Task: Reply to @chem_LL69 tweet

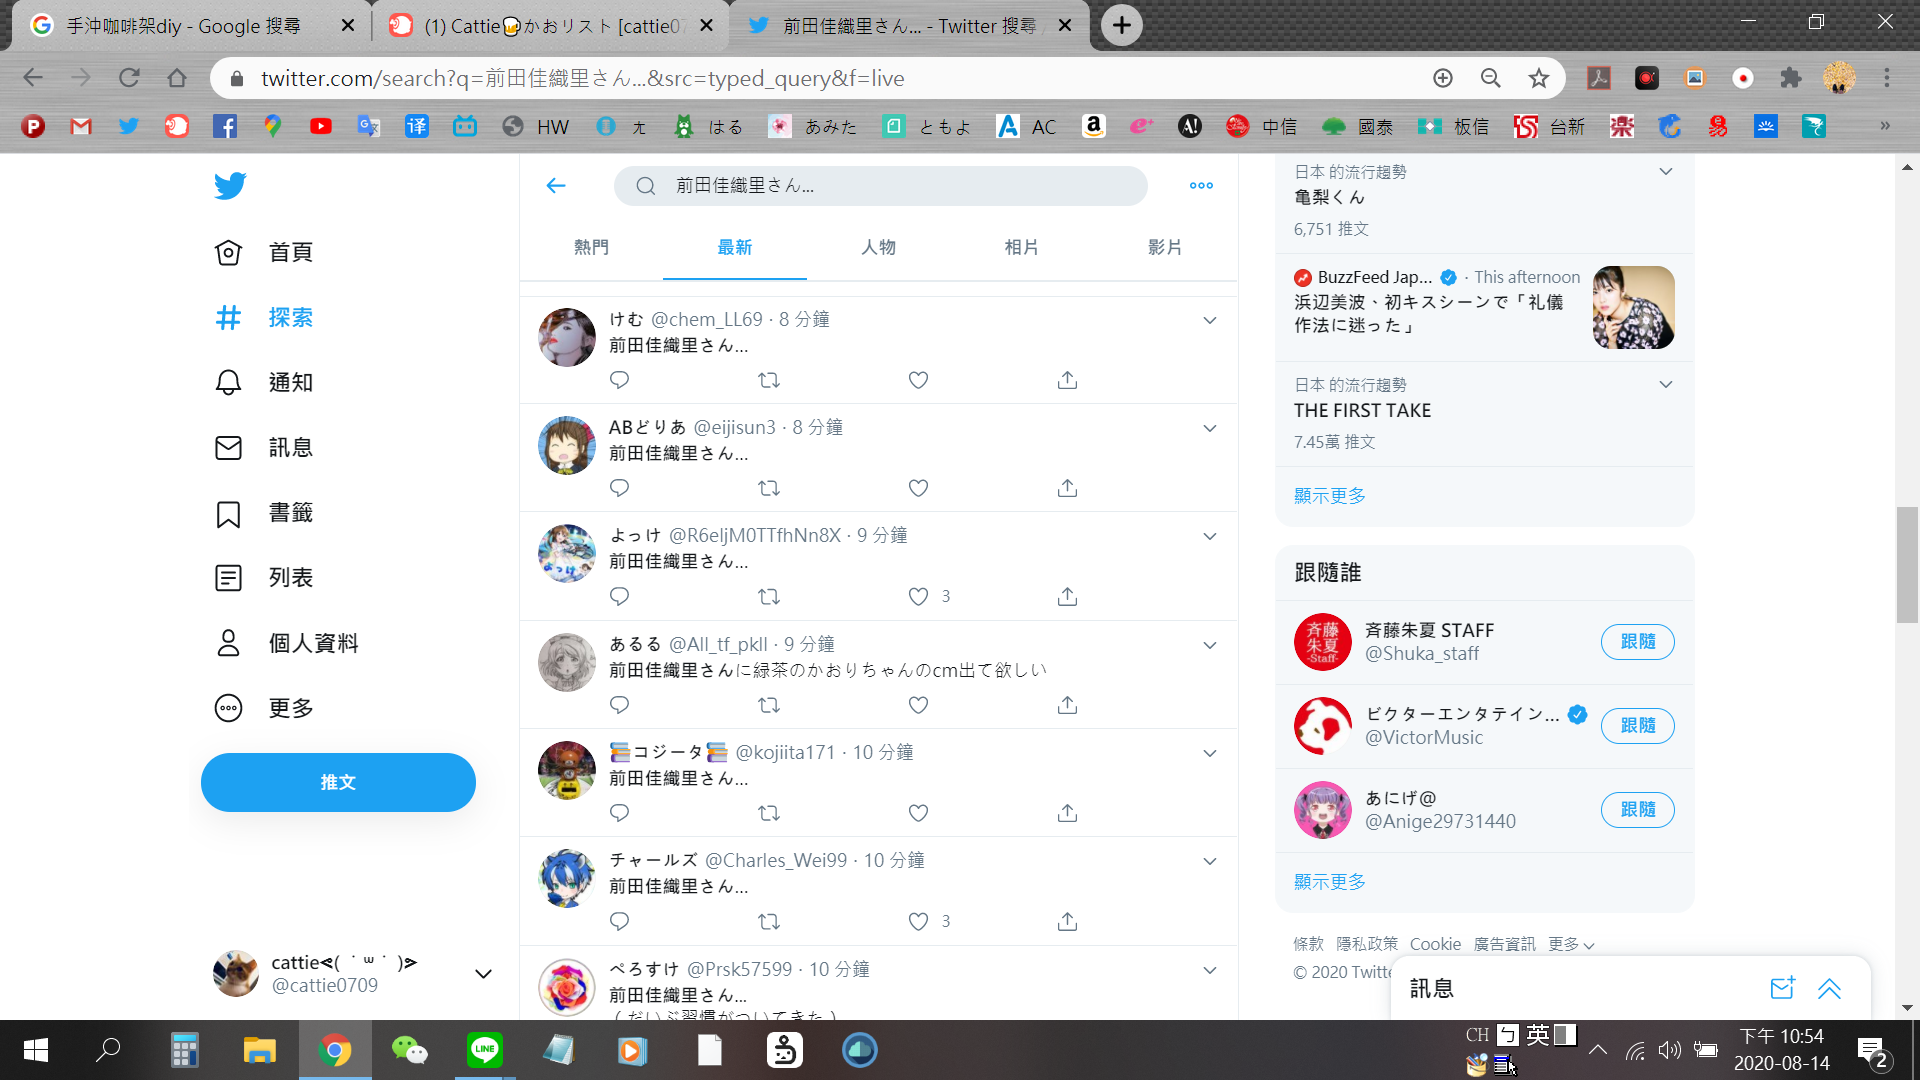Action: (x=619, y=380)
